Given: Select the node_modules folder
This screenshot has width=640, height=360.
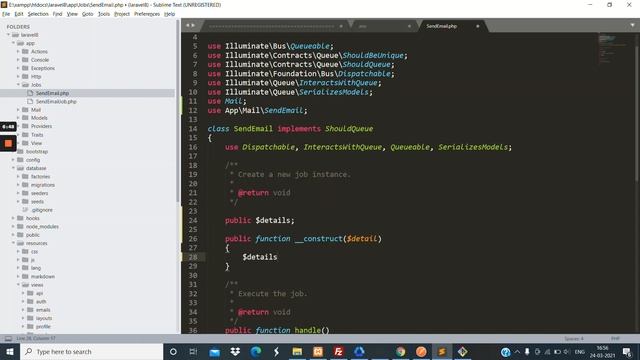Looking at the screenshot, I should tap(42, 227).
